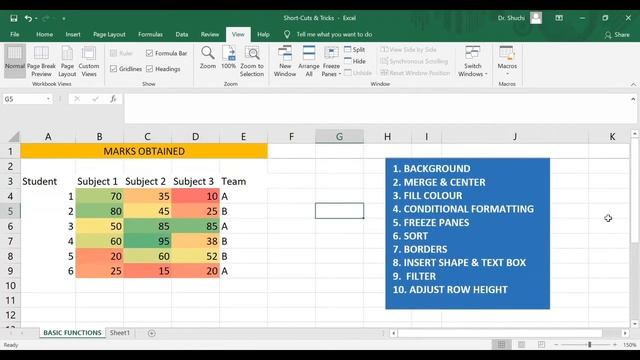Image resolution: width=640 pixels, height=360 pixels.
Task: Click zoom in plus button
Action: tap(615, 345)
